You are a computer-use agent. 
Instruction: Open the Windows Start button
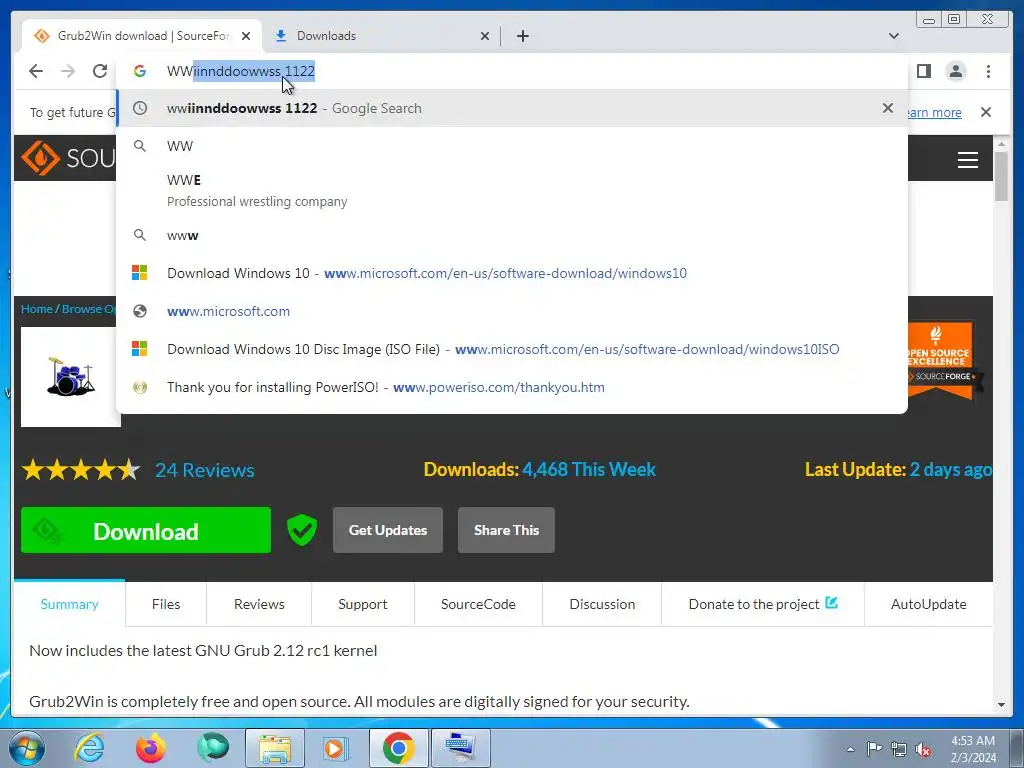tap(26, 748)
